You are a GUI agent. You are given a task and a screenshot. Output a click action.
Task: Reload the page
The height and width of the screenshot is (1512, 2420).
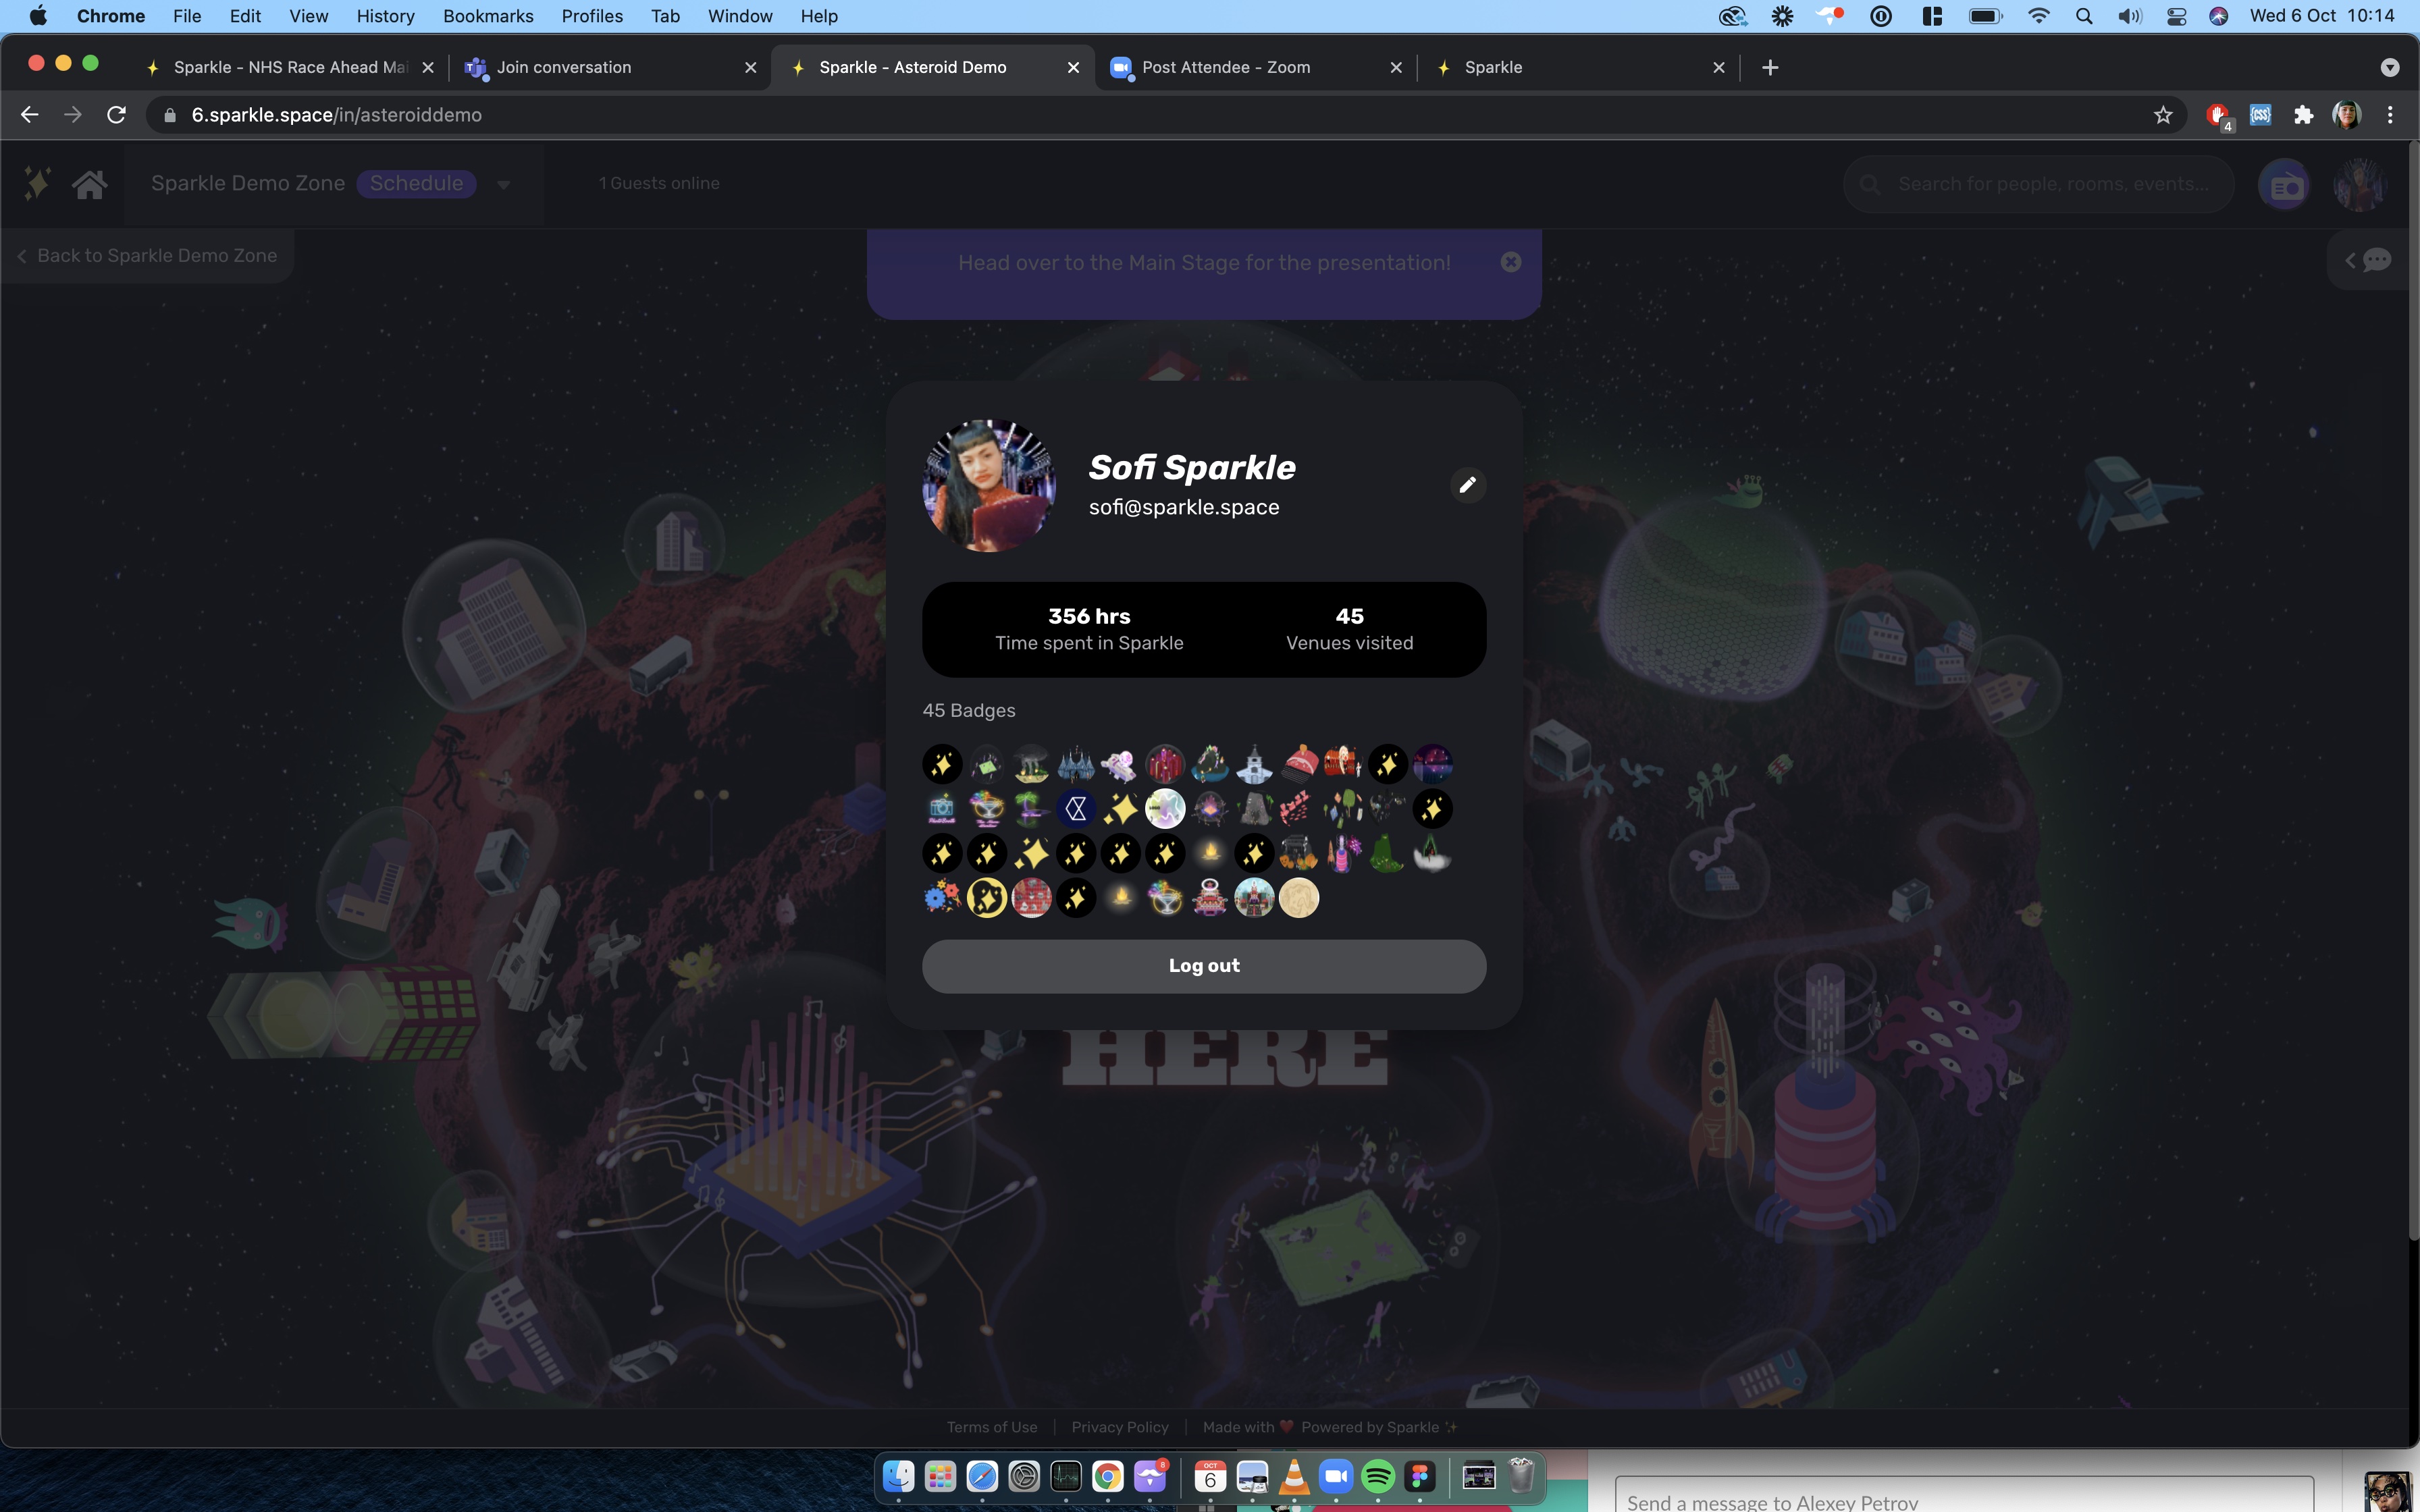pos(116,115)
